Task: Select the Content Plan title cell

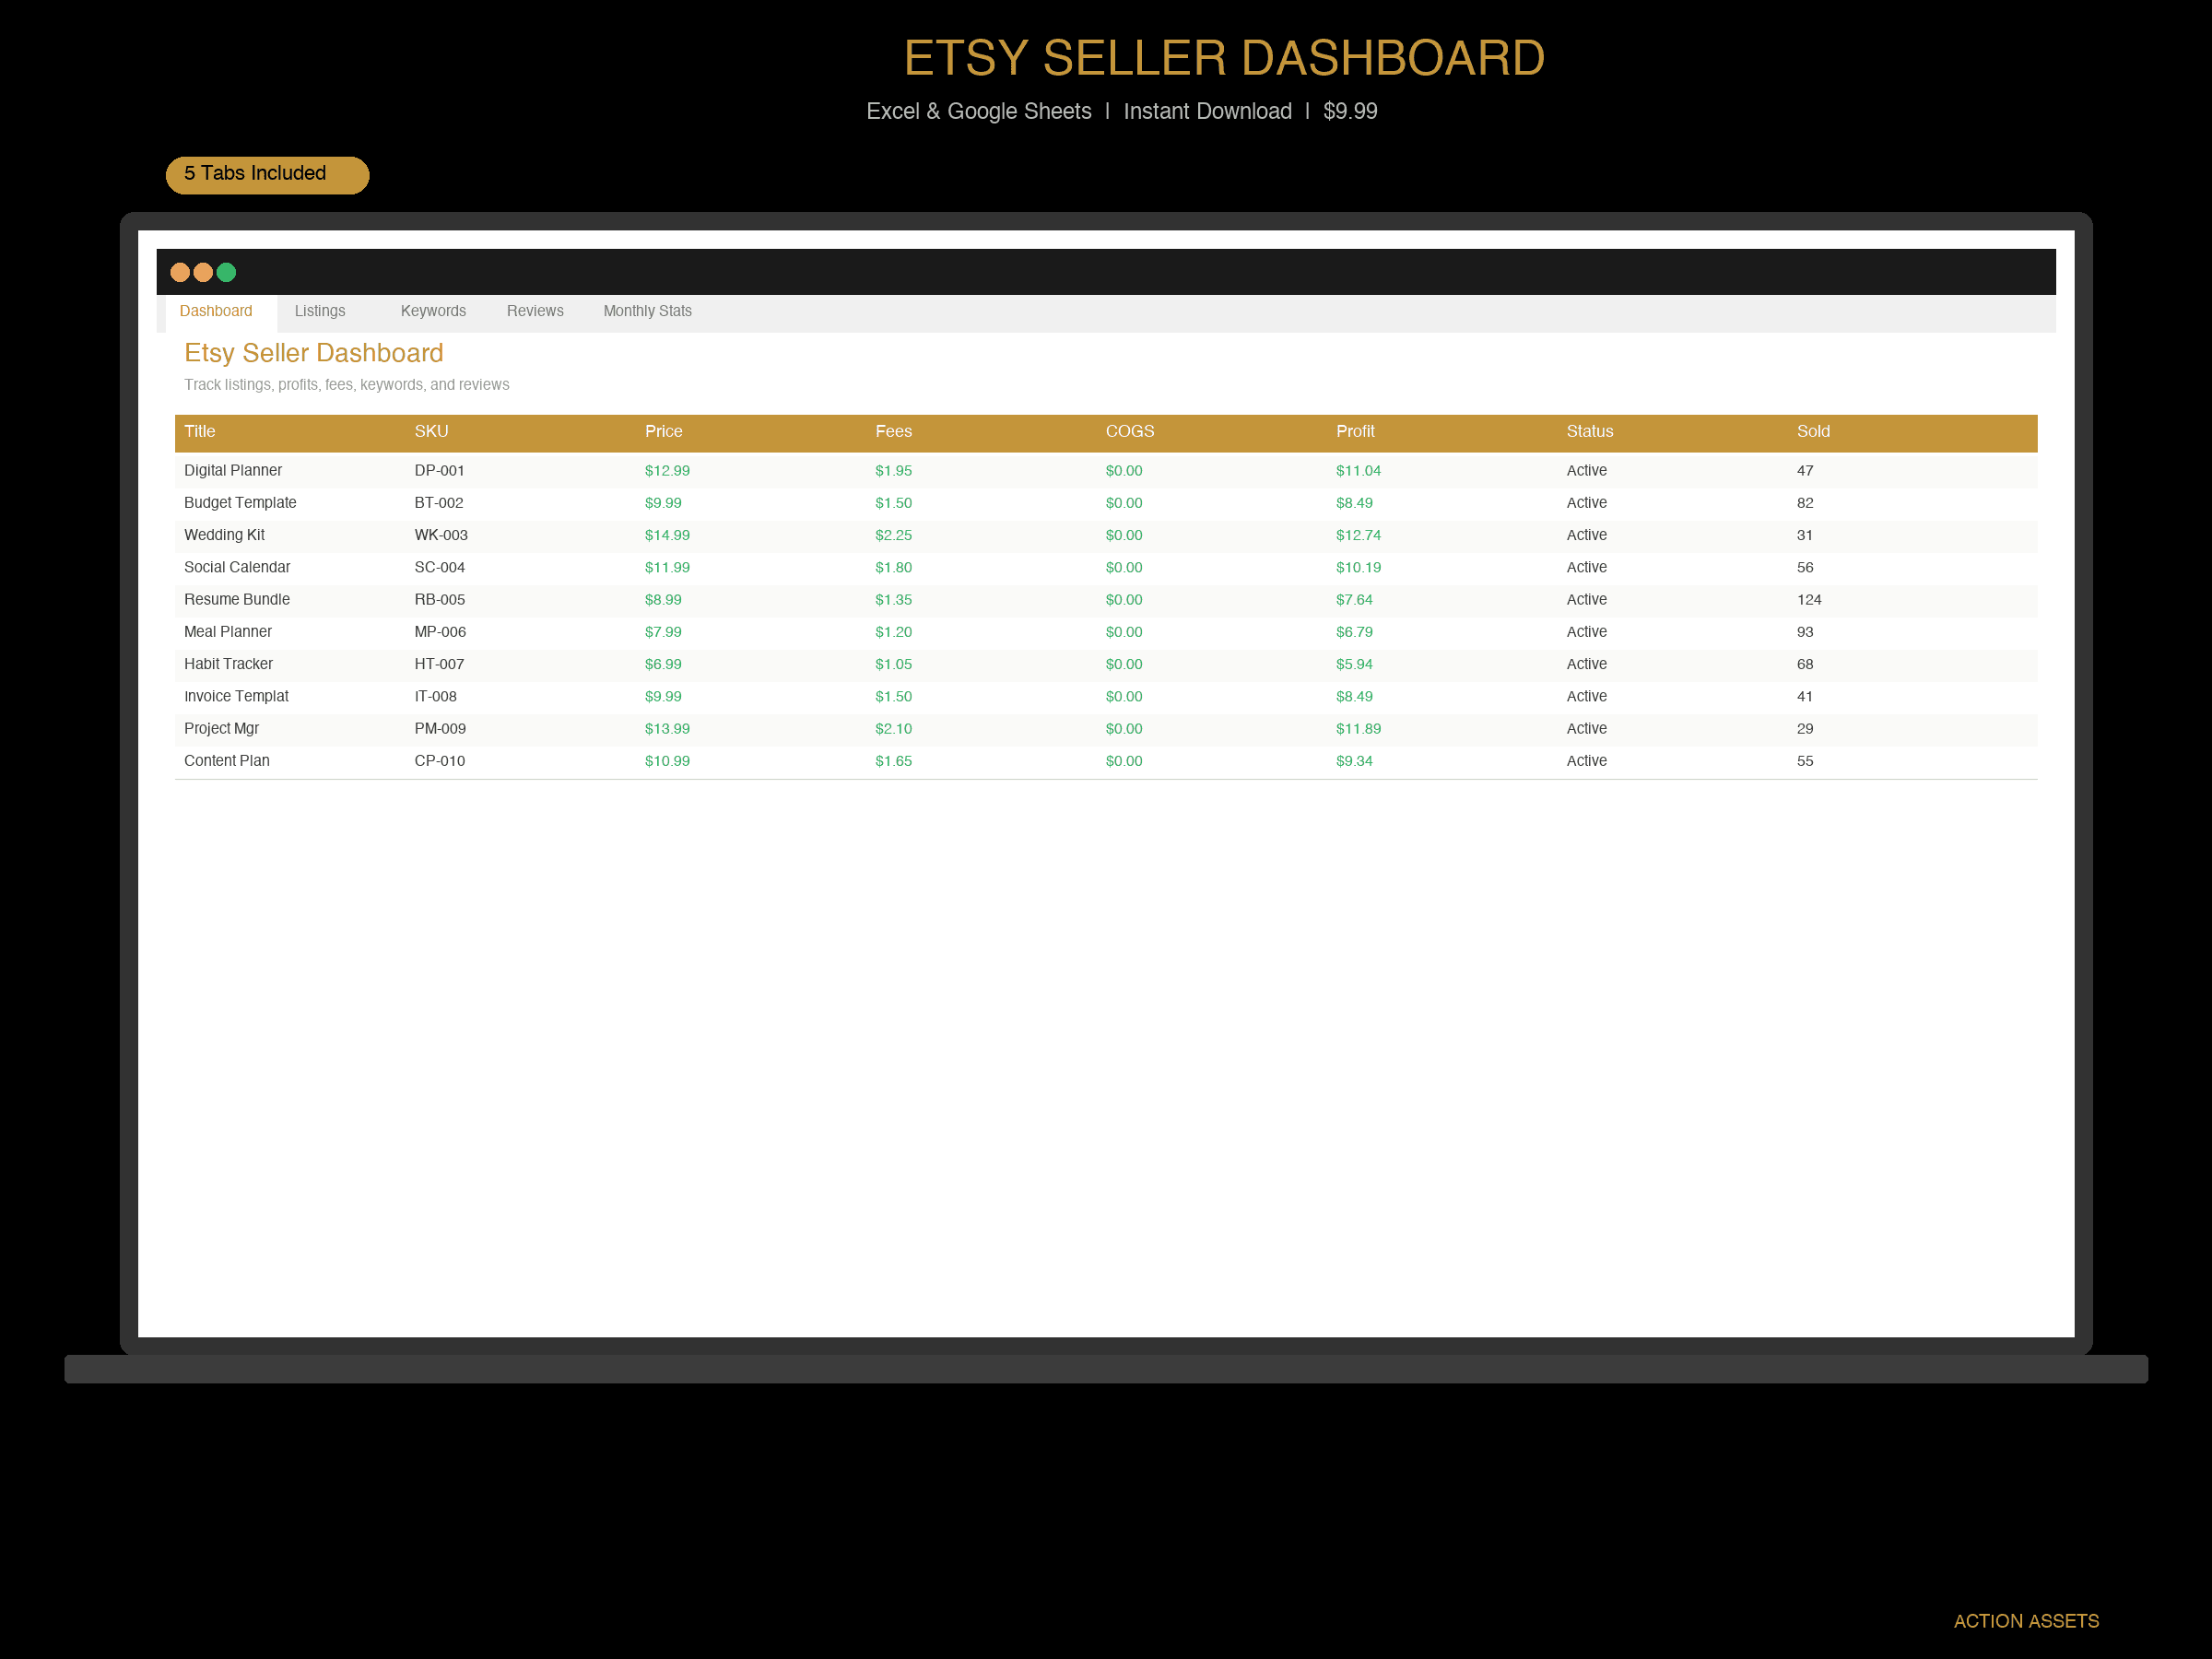Action: pos(227,760)
